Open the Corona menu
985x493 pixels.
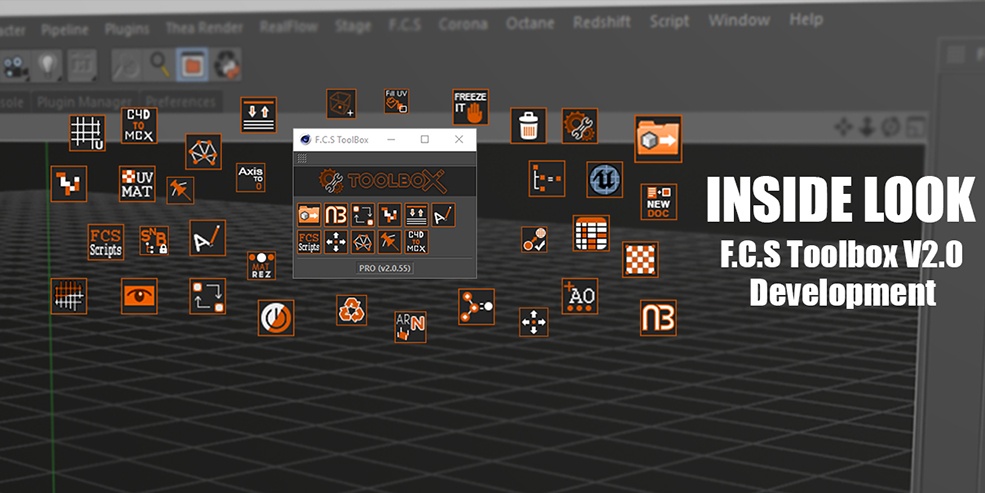click(x=463, y=24)
